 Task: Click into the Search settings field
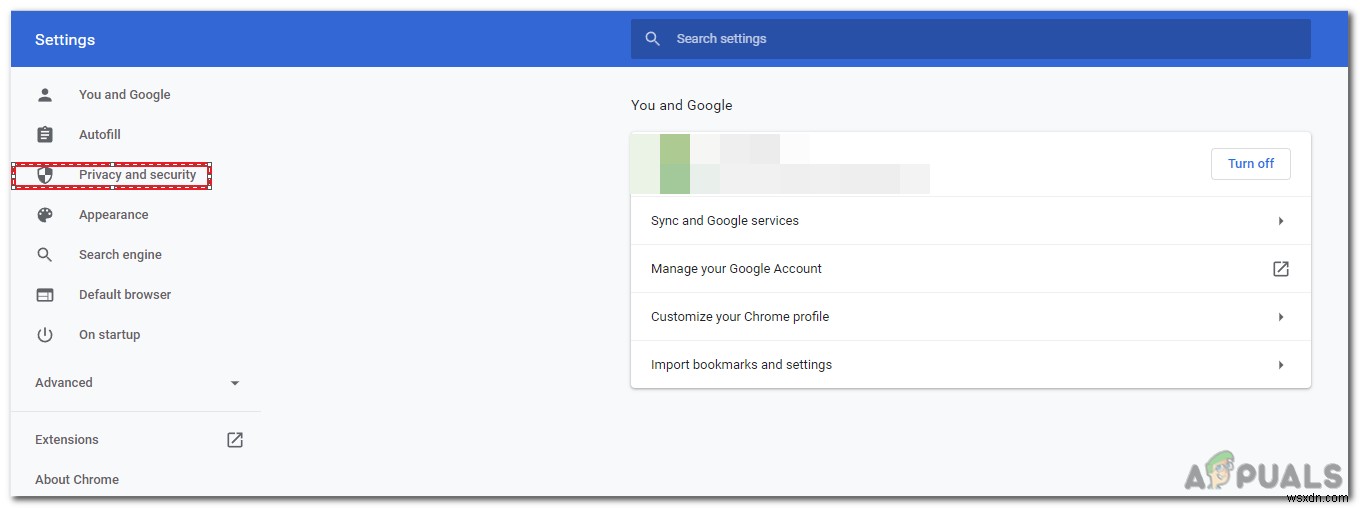click(971, 39)
